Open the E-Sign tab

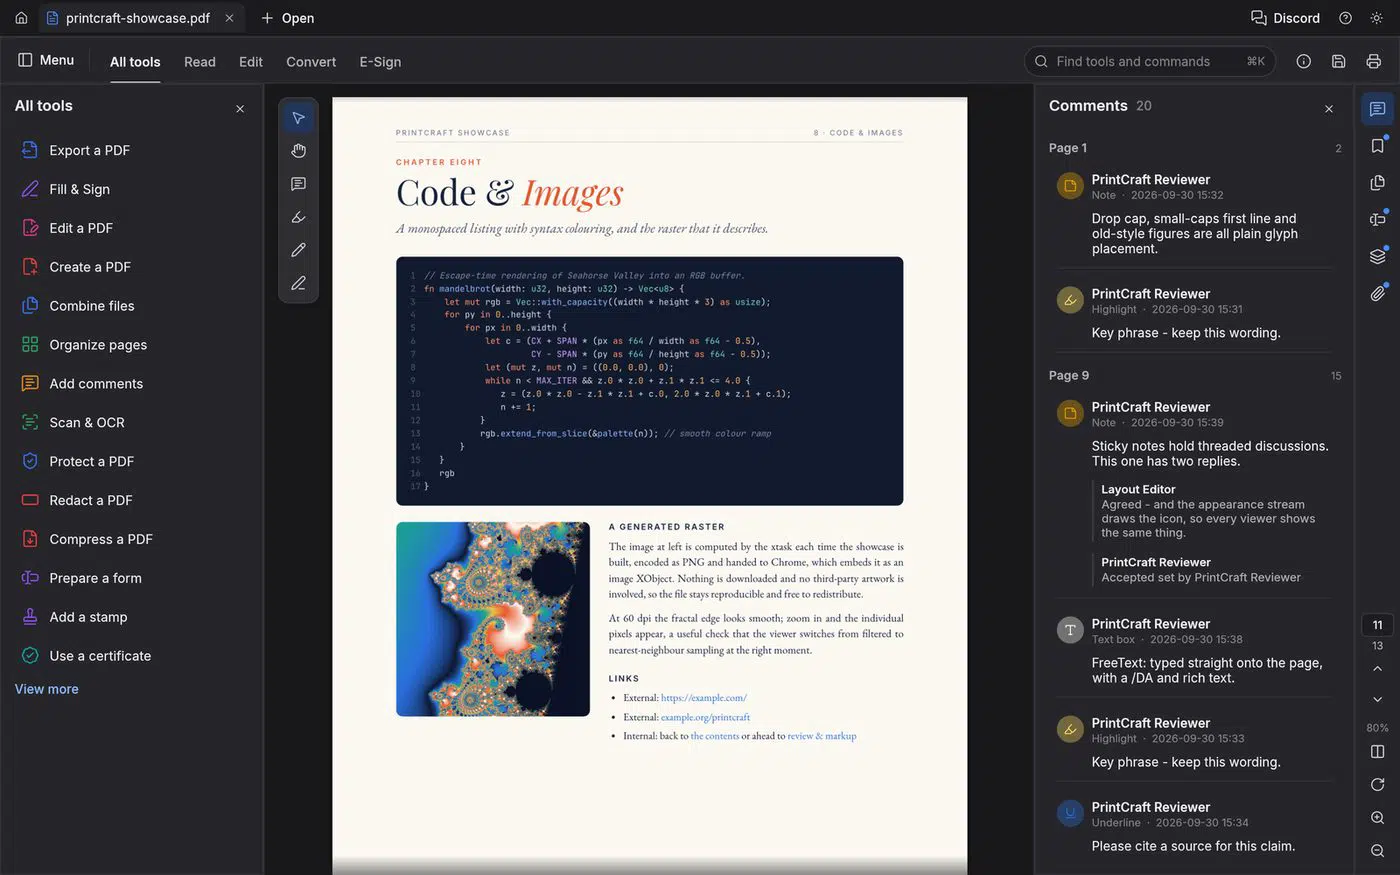tap(380, 61)
